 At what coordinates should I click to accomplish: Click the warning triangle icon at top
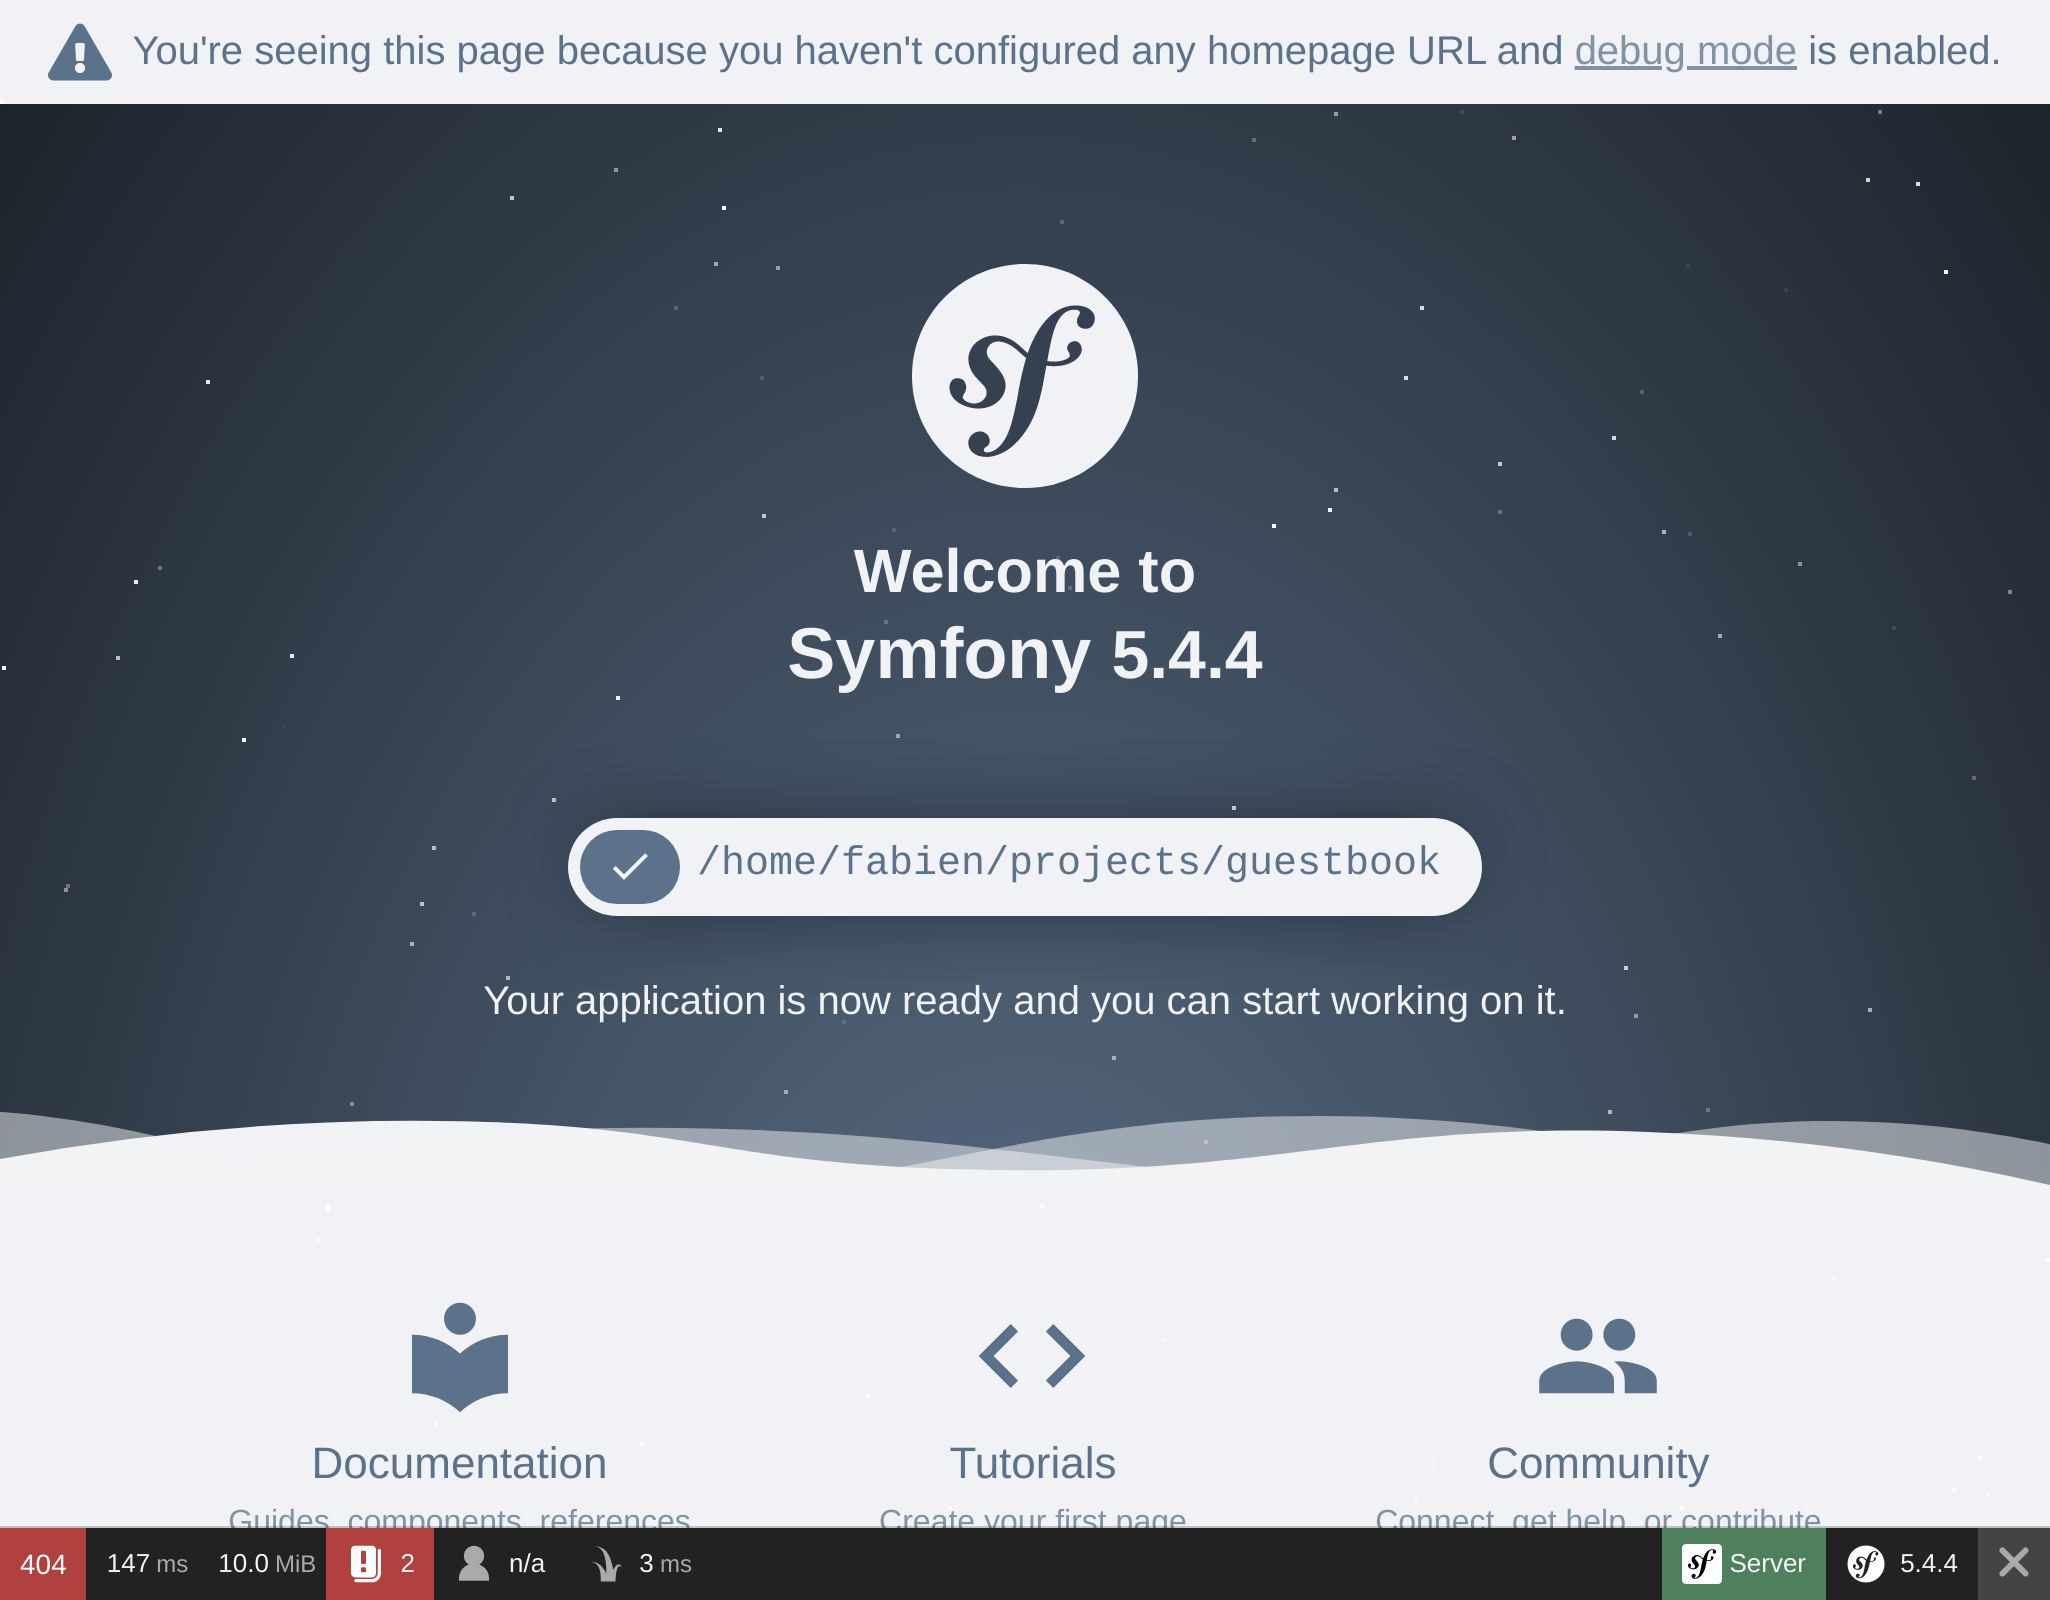click(x=80, y=51)
